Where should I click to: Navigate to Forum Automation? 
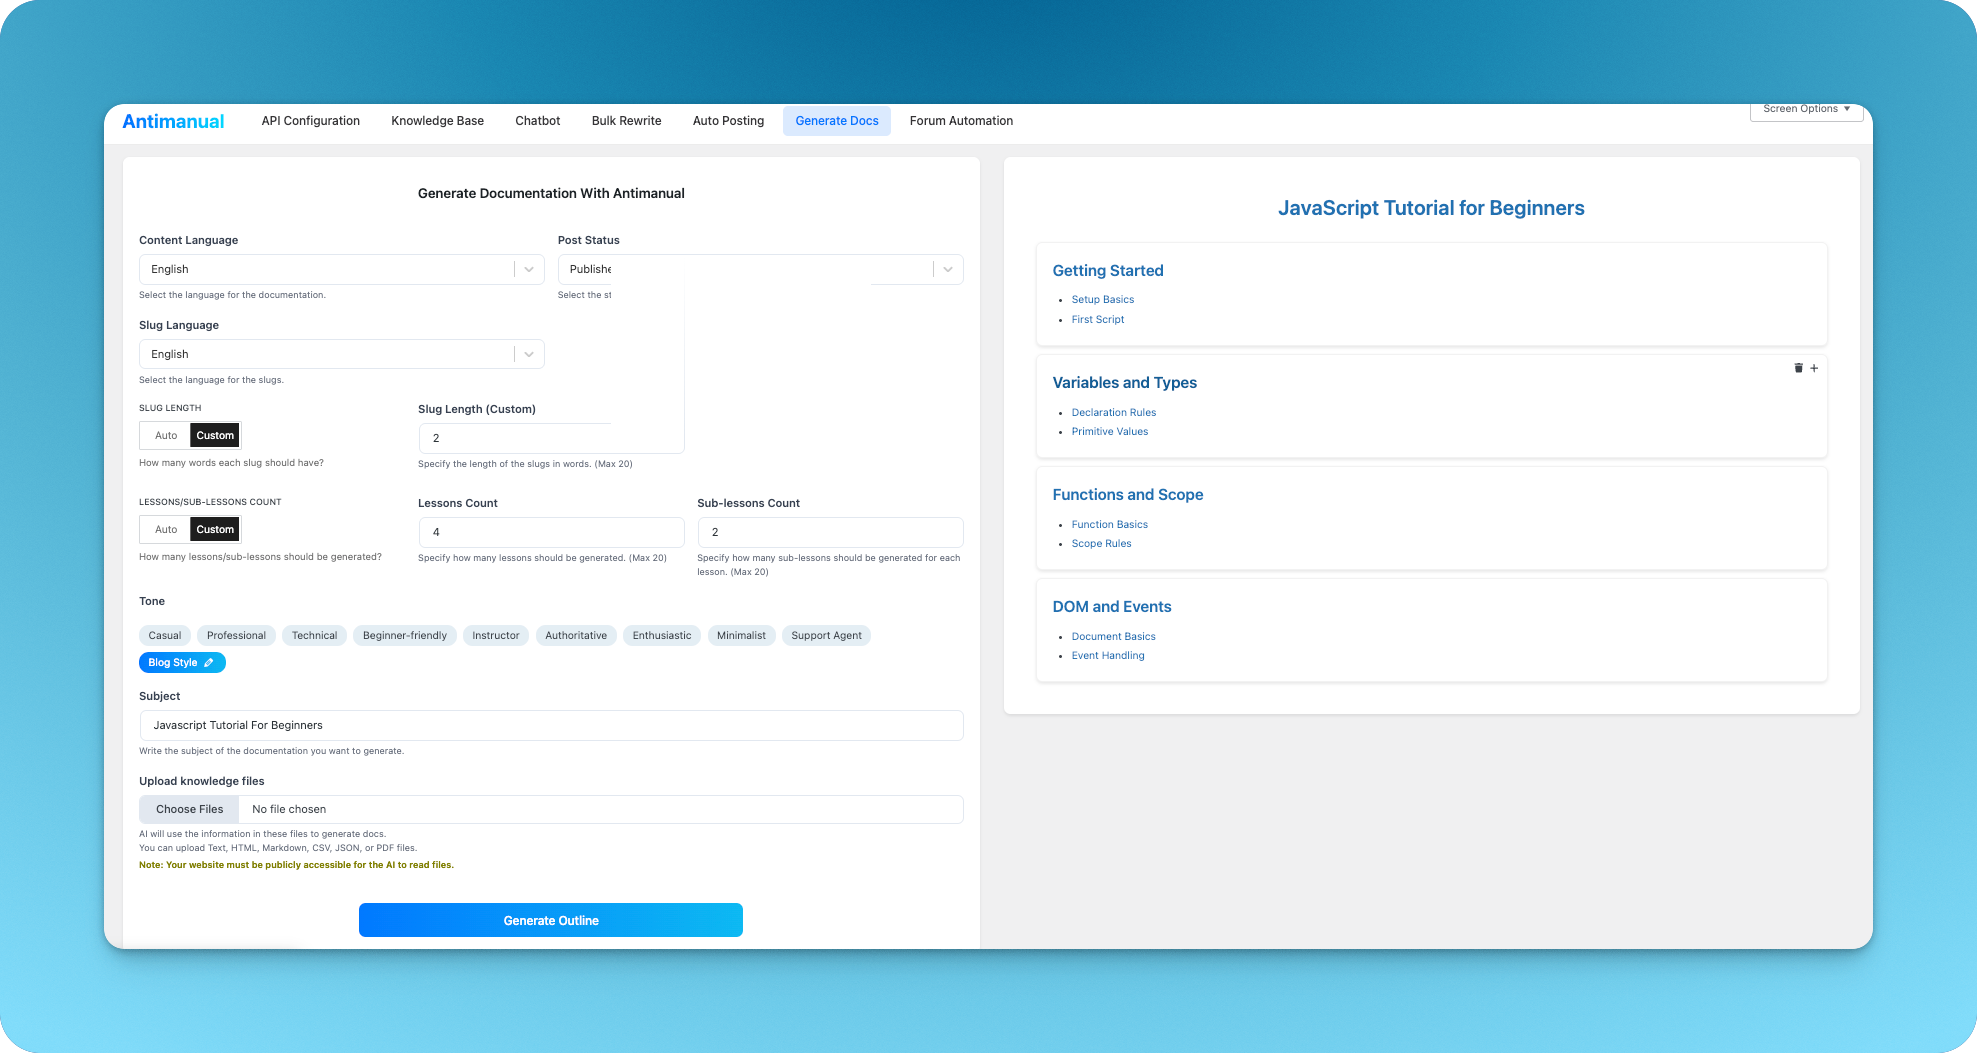click(x=961, y=120)
